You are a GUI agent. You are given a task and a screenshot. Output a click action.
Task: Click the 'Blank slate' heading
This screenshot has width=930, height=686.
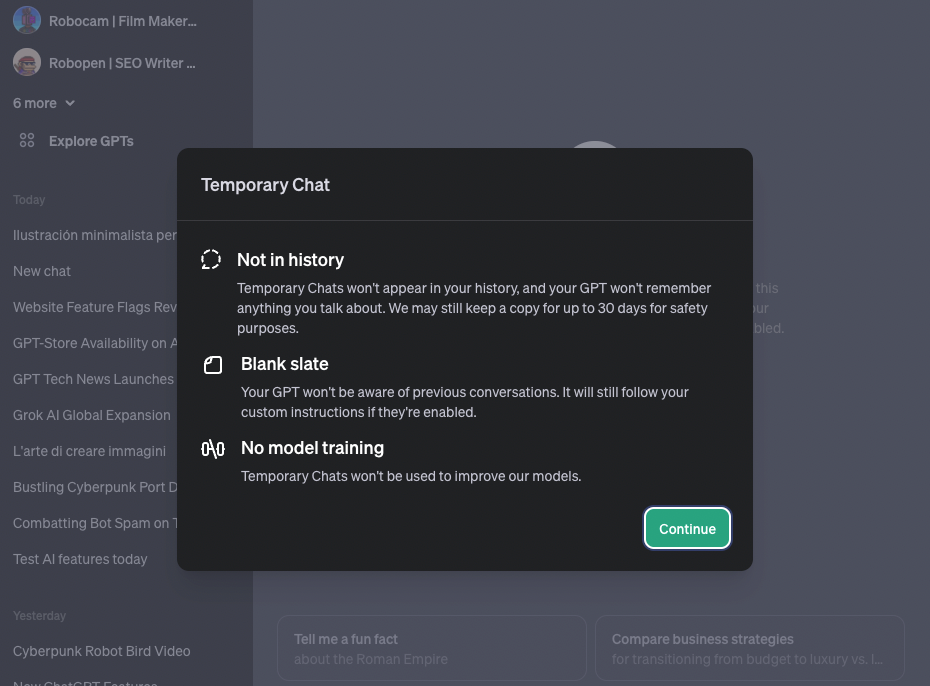285,364
